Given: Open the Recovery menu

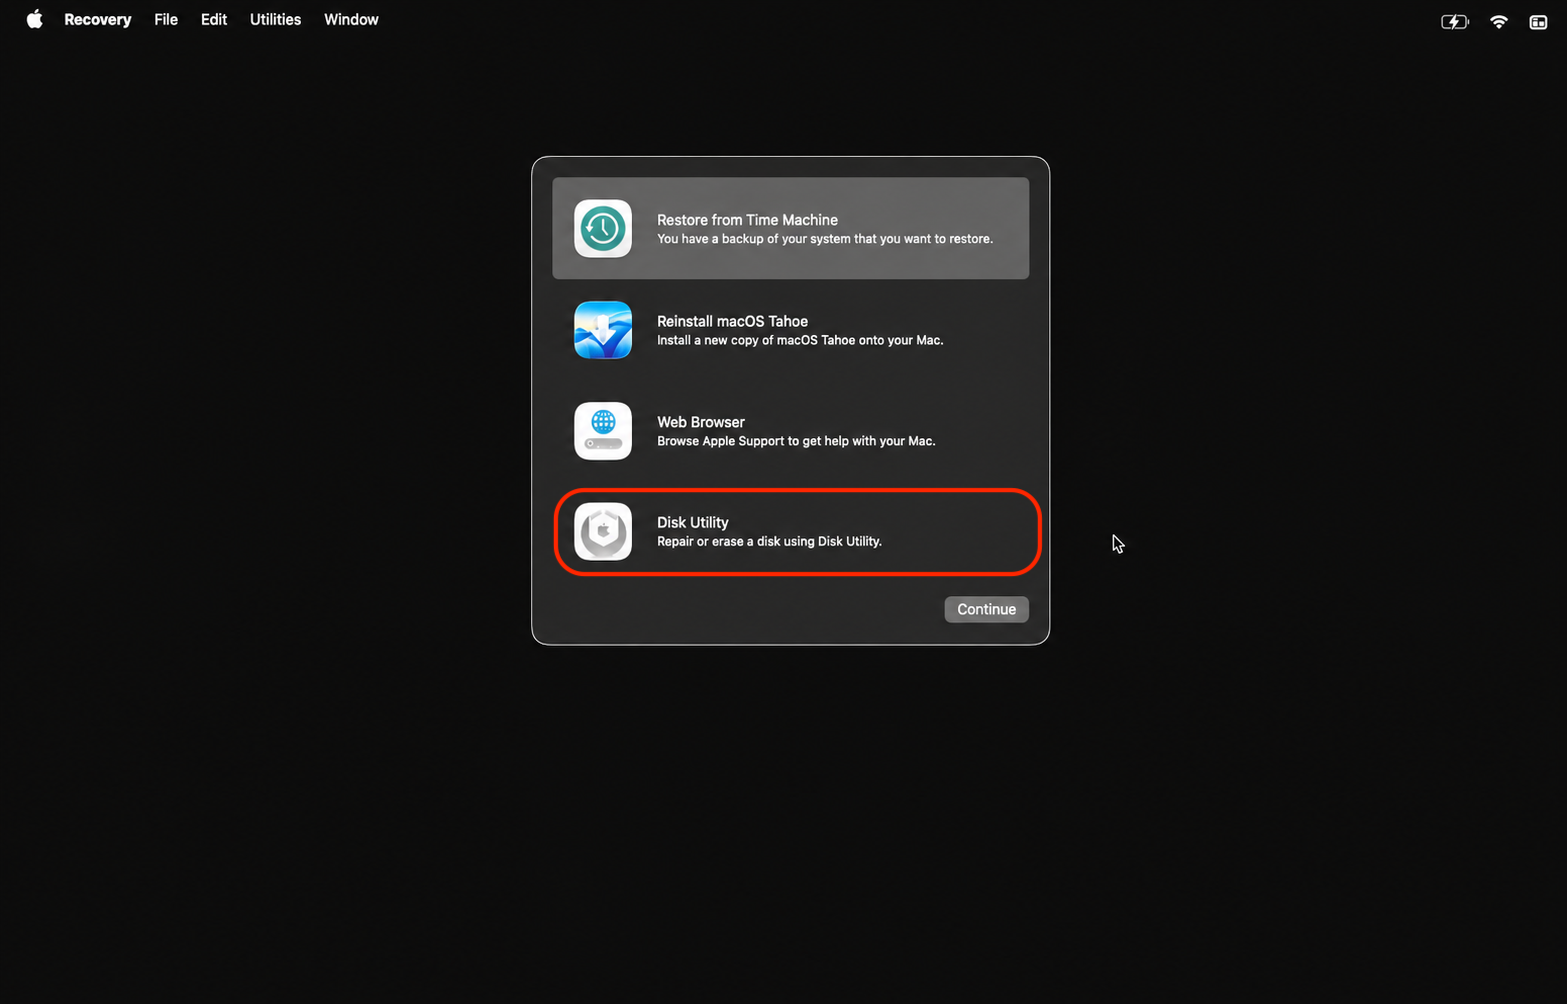Looking at the screenshot, I should pyautogui.click(x=98, y=19).
